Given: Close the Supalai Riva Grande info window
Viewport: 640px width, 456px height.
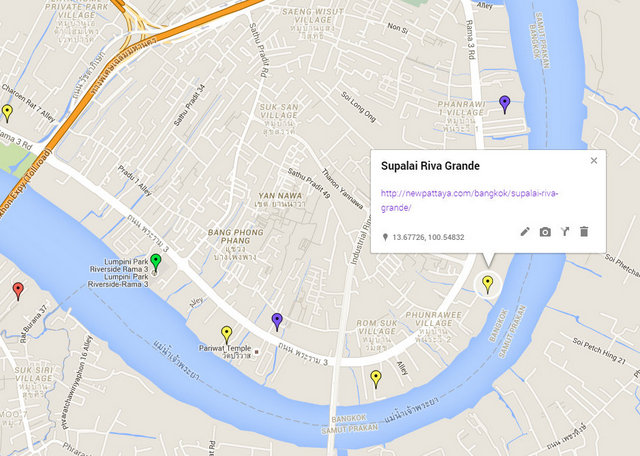Looking at the screenshot, I should pos(594,160).
